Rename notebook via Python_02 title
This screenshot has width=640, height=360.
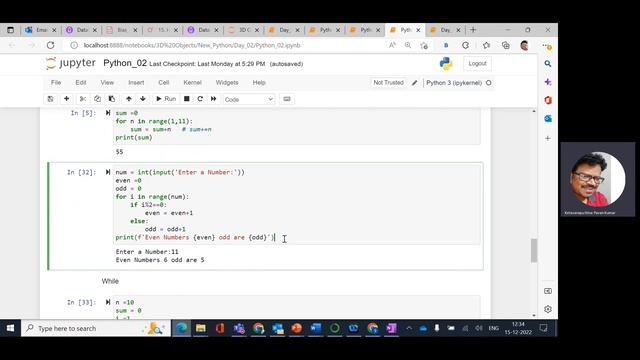(x=125, y=63)
